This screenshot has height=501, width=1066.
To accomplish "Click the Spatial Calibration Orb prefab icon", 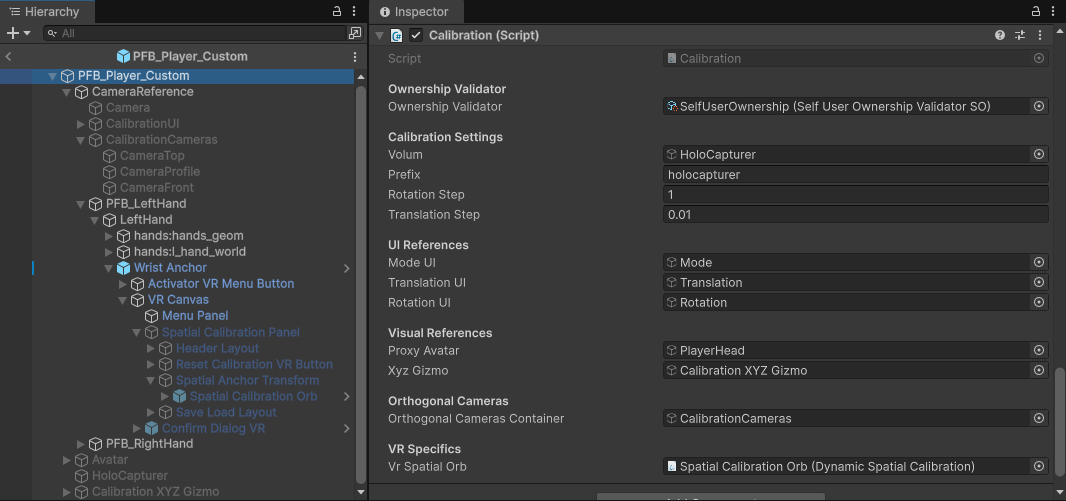I will 179,396.
